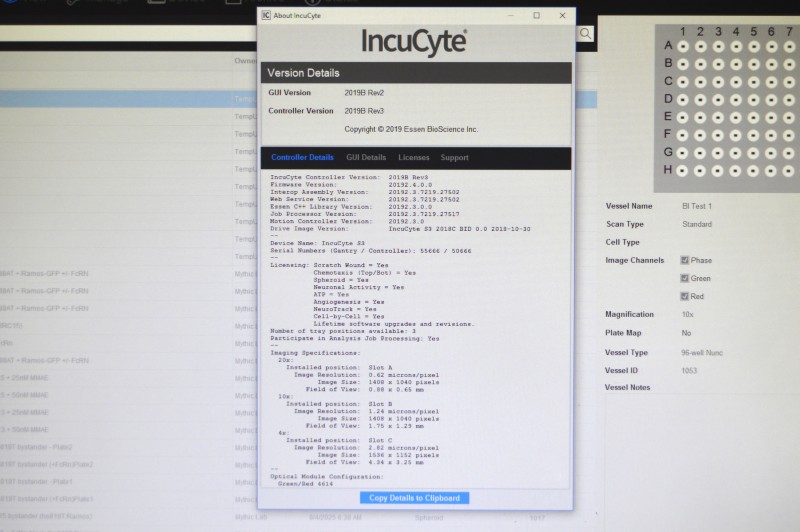
Task: Select well A1 on the plate map
Action: [683, 46]
